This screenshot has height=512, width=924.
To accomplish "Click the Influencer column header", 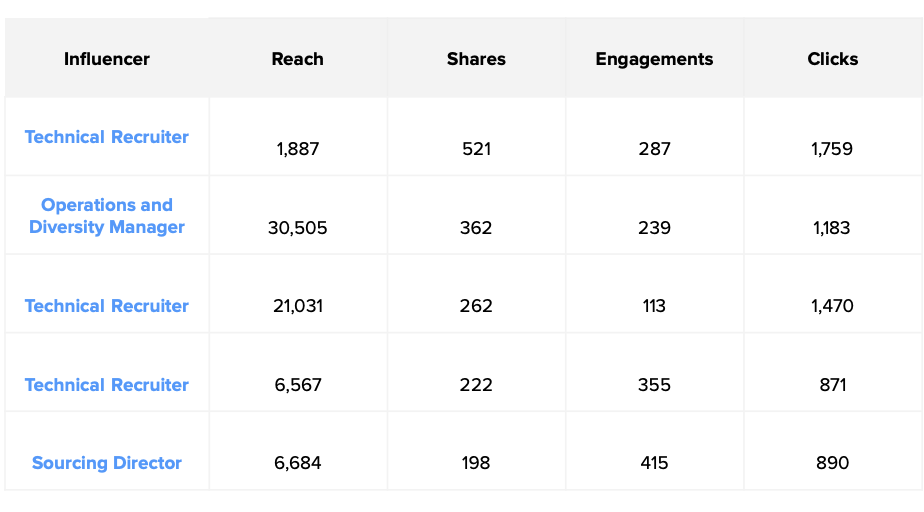I will [x=107, y=59].
